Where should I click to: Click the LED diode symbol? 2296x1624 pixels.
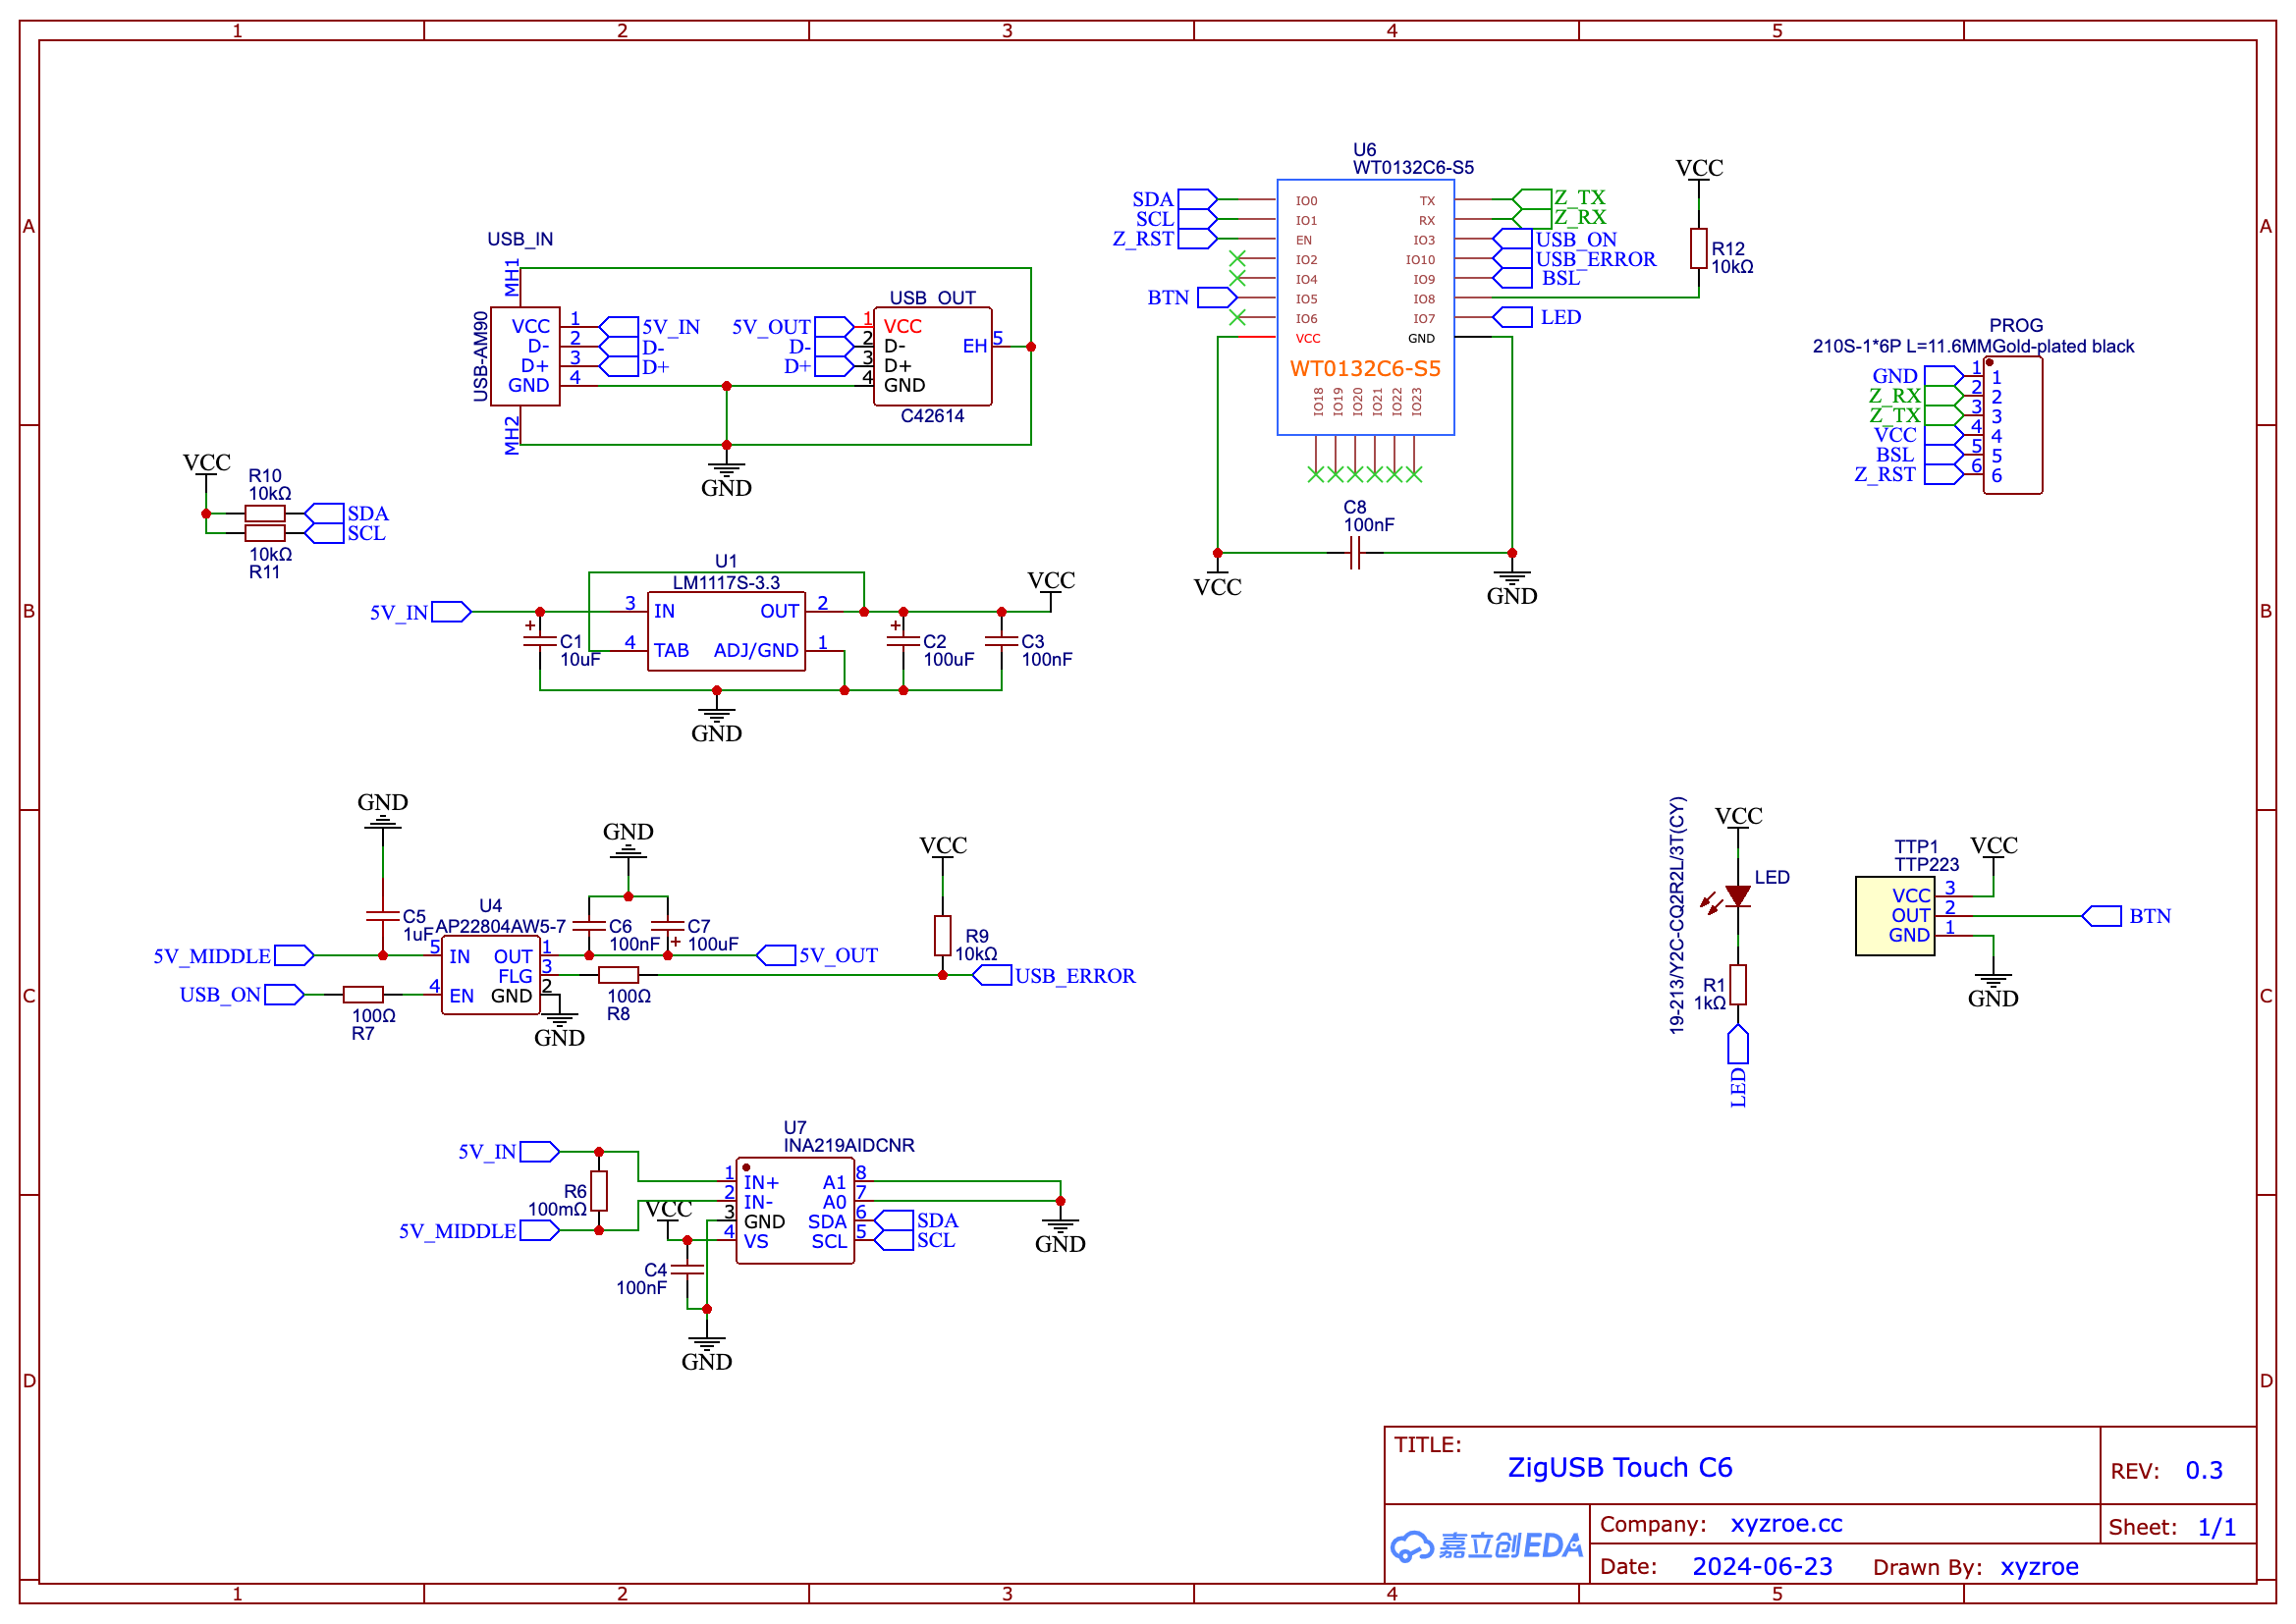[x=1738, y=897]
